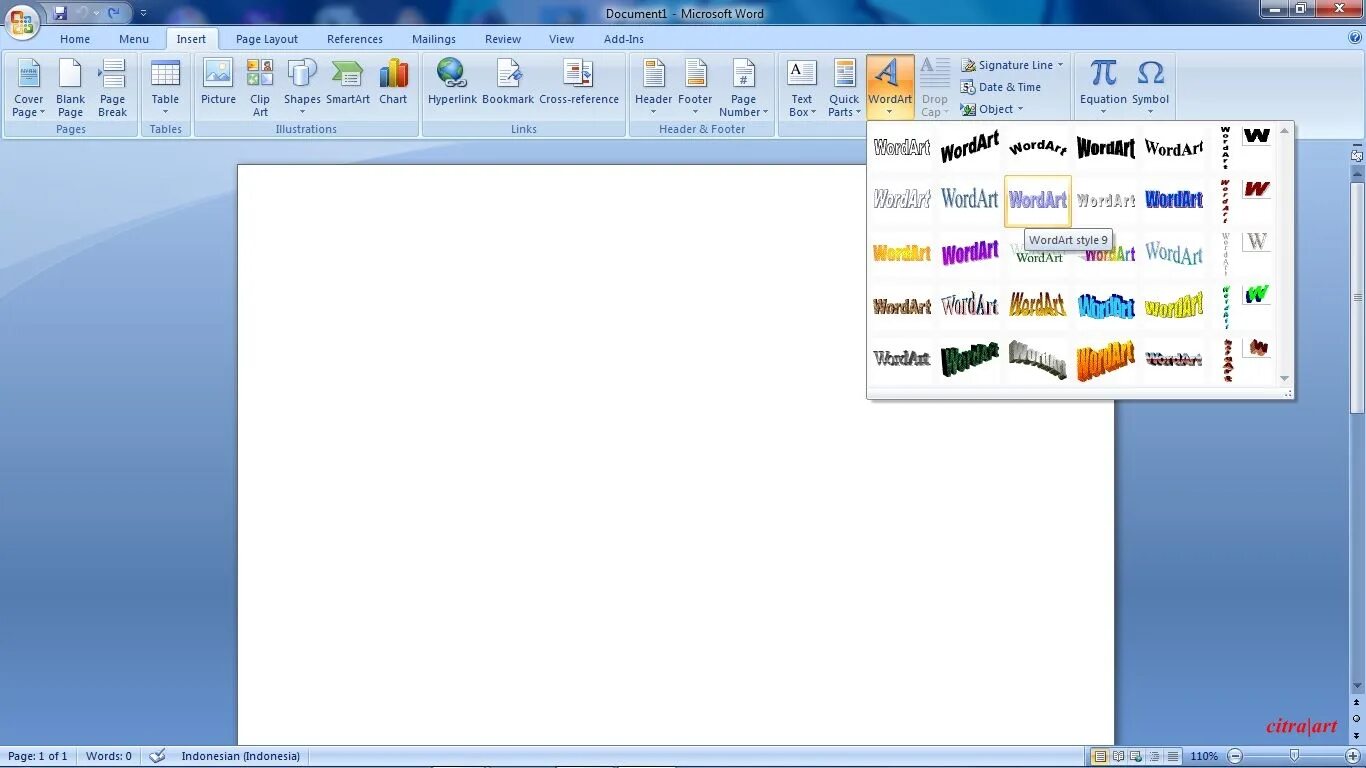Go to the Mailings tab

pyautogui.click(x=434, y=39)
